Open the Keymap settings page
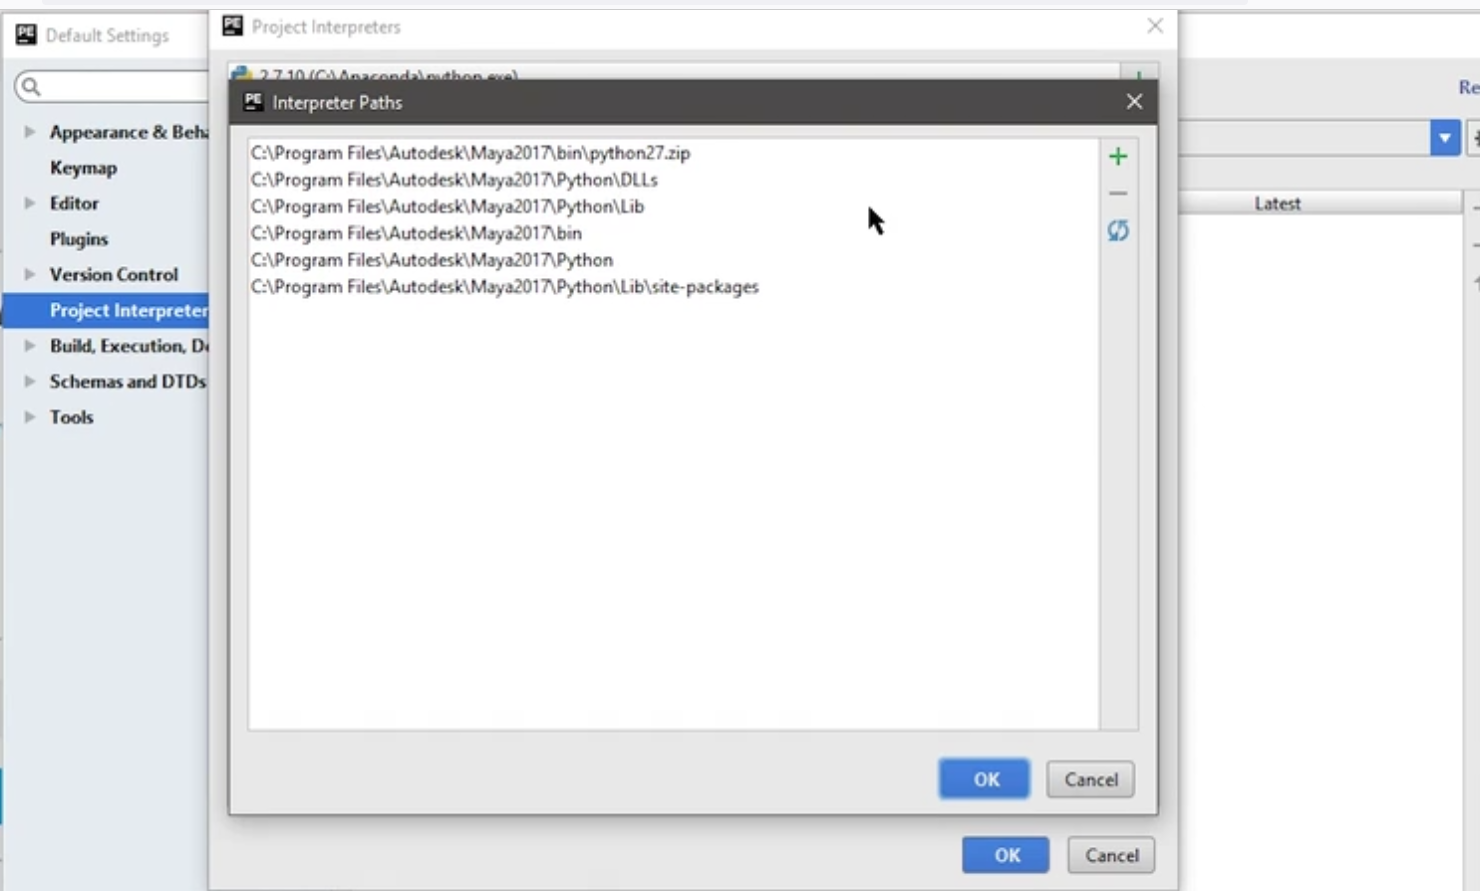This screenshot has width=1480, height=891. [83, 168]
